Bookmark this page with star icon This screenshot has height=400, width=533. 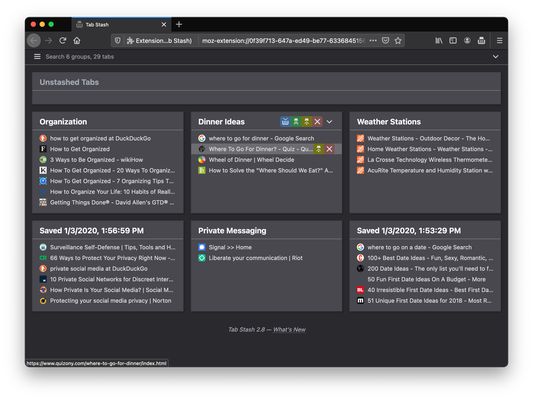click(x=398, y=40)
